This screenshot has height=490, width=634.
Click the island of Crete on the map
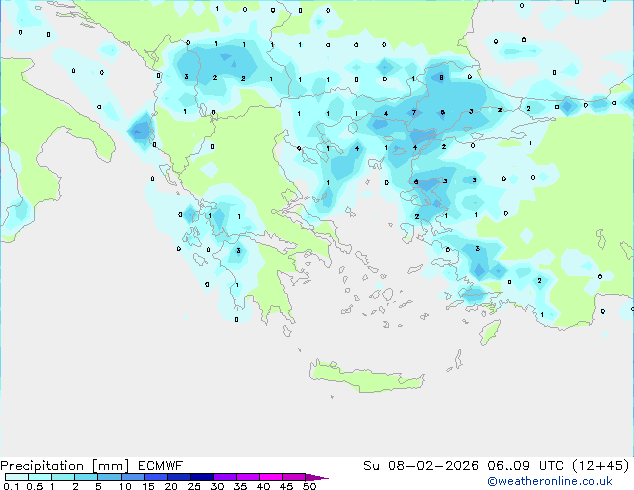click(x=367, y=376)
